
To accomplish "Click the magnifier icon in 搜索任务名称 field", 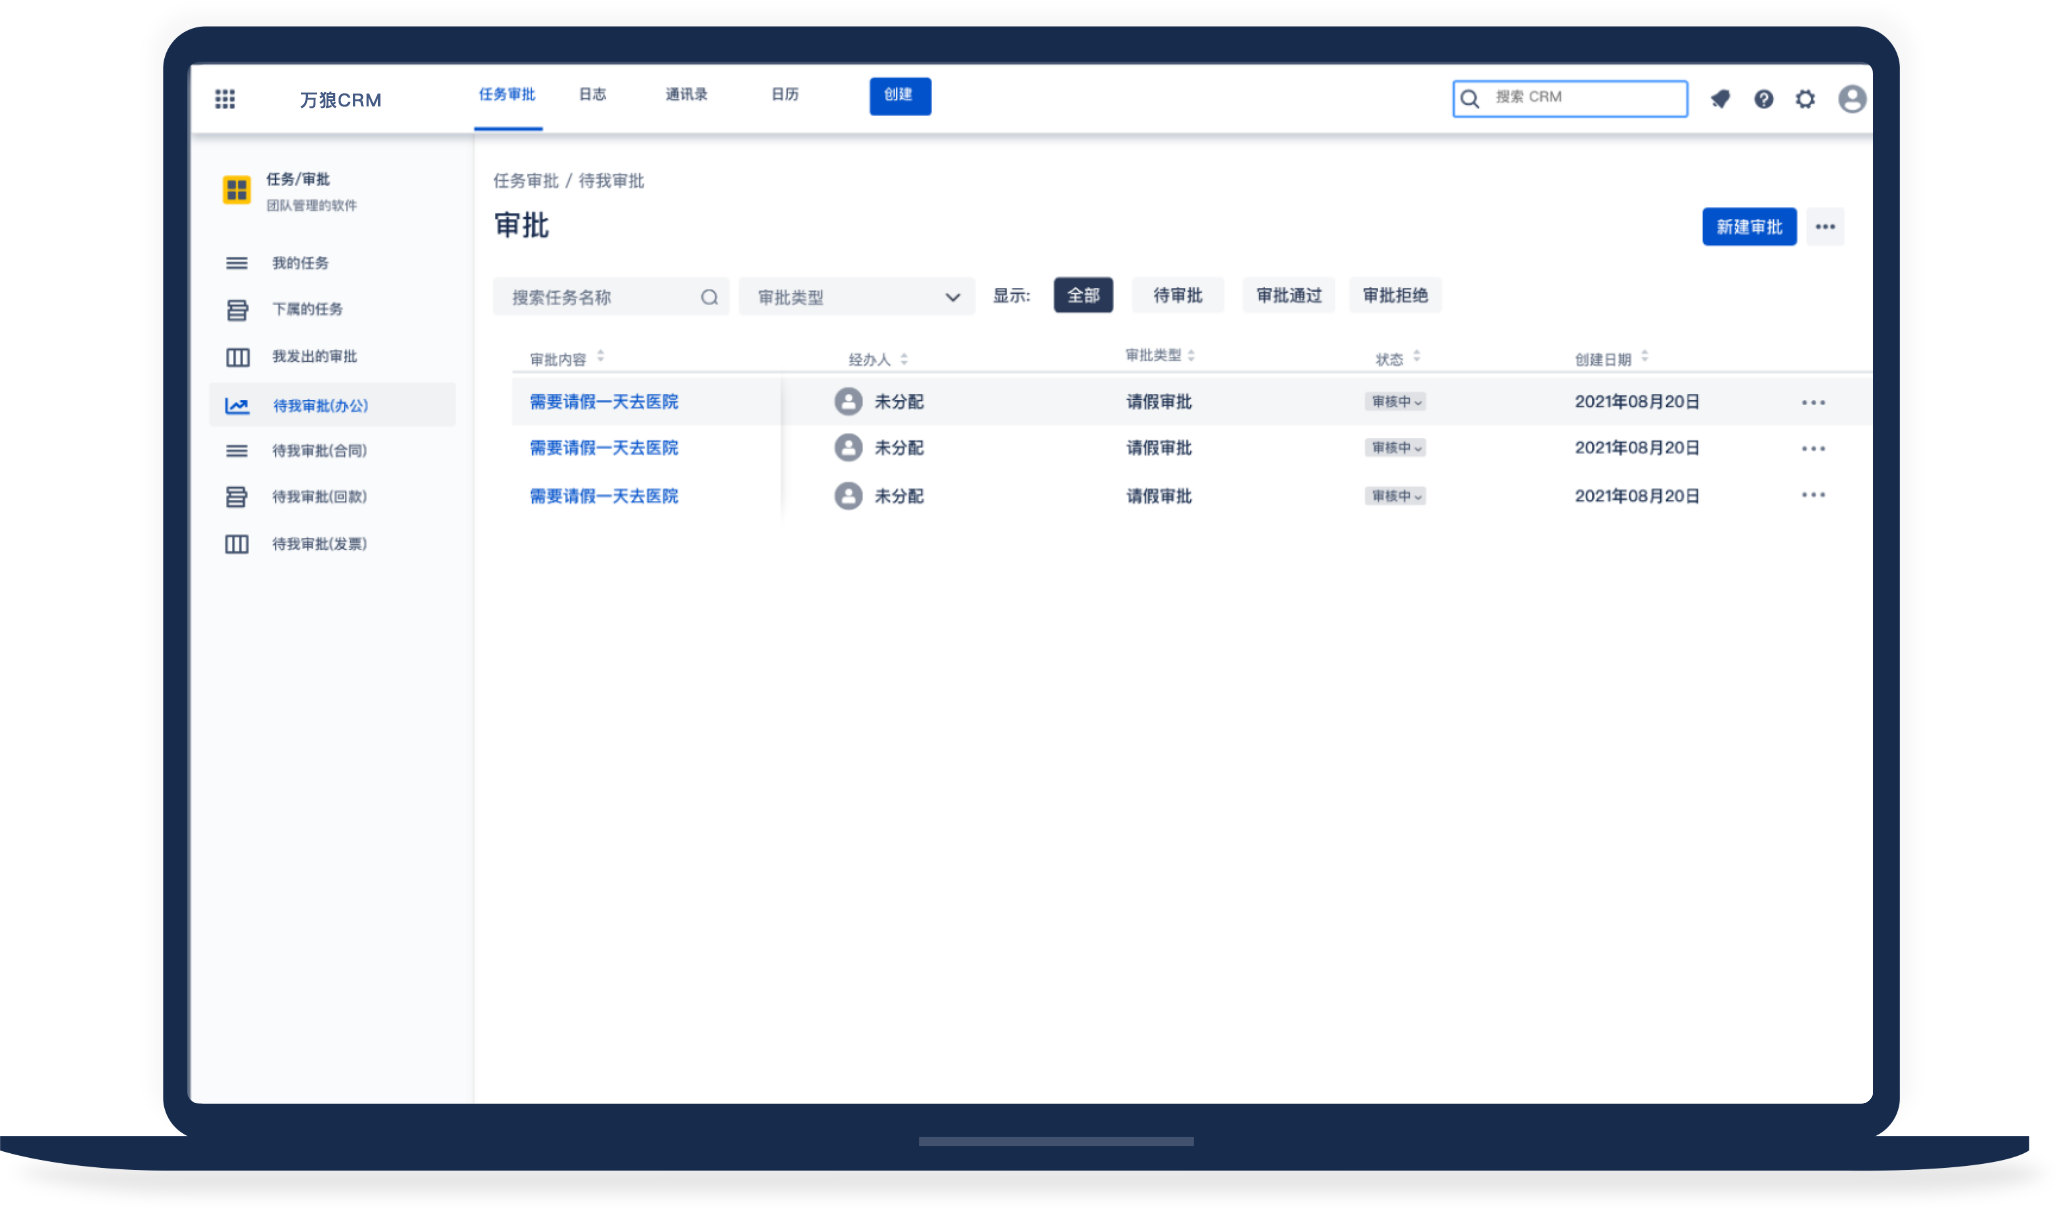I will point(709,297).
